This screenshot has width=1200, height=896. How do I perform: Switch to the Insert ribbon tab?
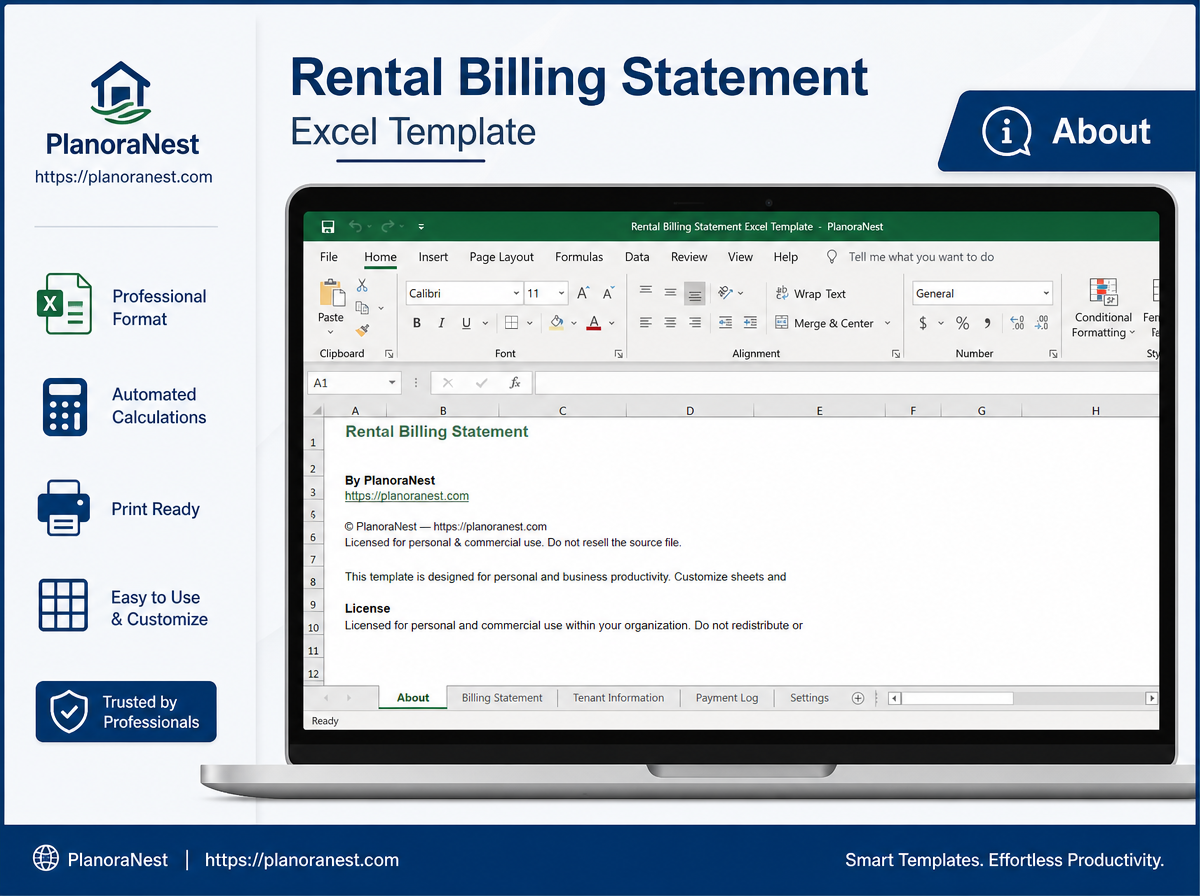tap(433, 257)
